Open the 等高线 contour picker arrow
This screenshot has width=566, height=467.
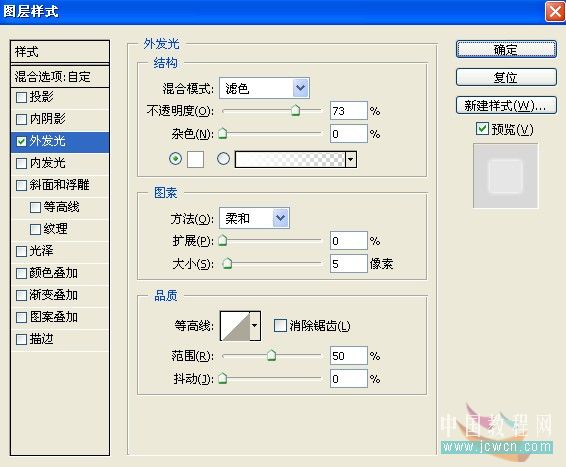tap(255, 326)
